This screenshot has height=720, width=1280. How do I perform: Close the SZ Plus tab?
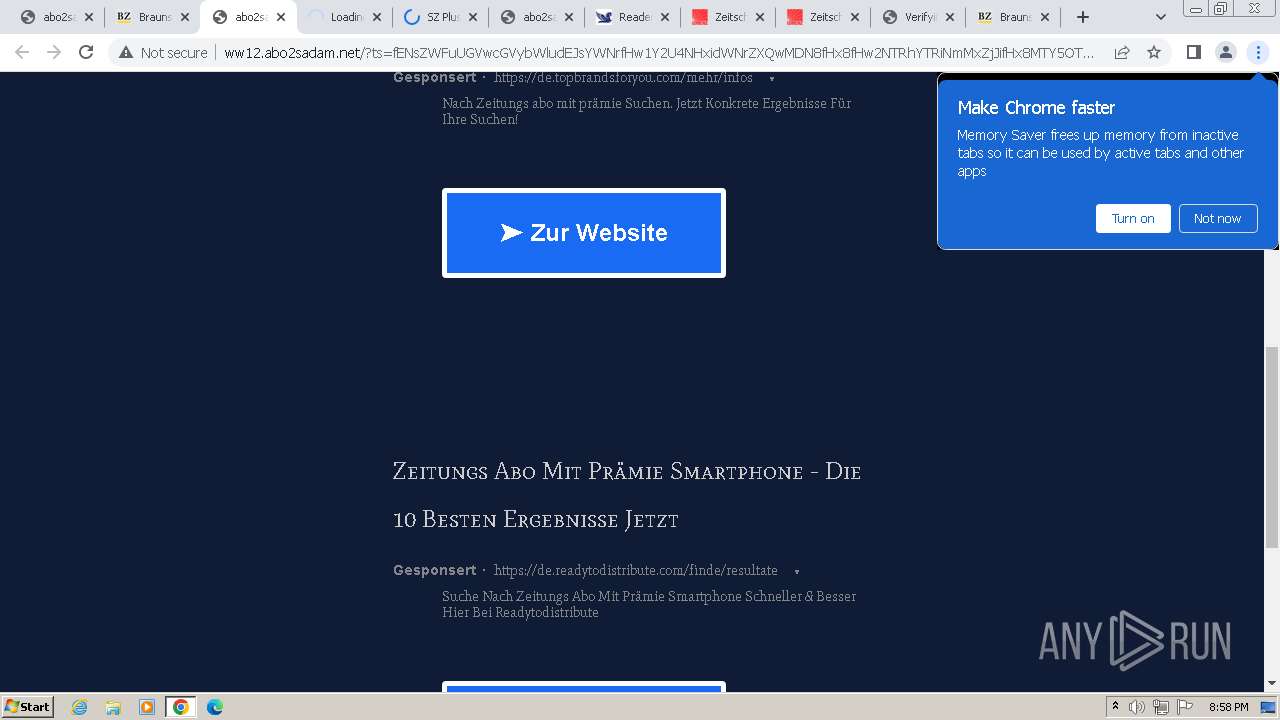(x=473, y=17)
